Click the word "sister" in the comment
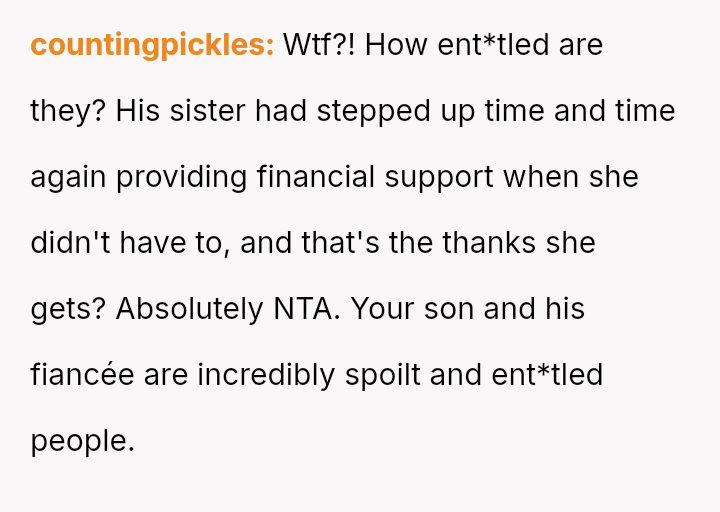This screenshot has width=720, height=512. coord(207,111)
